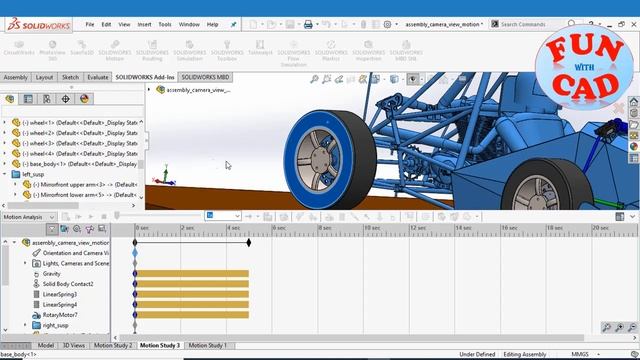Open the Appearances color ball in task pane
Image resolution: width=640 pixels, height=360 pixels.
coord(634,147)
